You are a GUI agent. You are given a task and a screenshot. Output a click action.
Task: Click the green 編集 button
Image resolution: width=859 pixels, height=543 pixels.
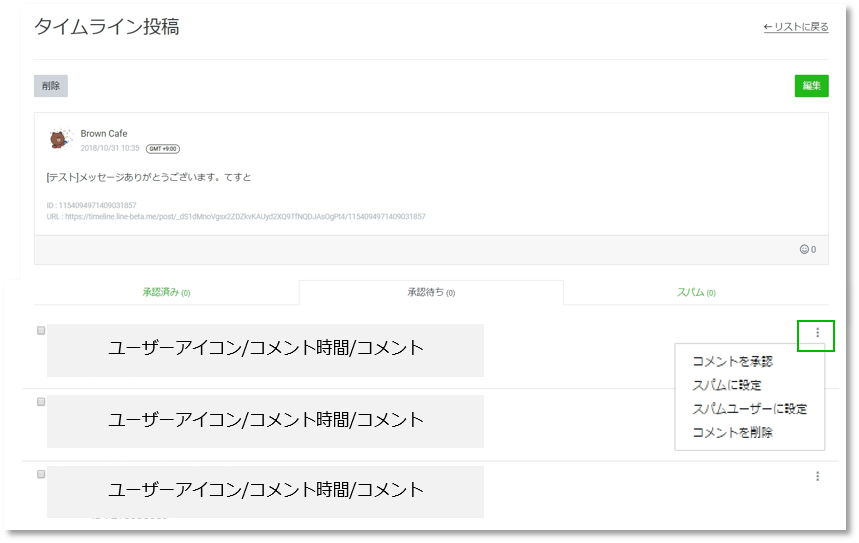click(811, 86)
